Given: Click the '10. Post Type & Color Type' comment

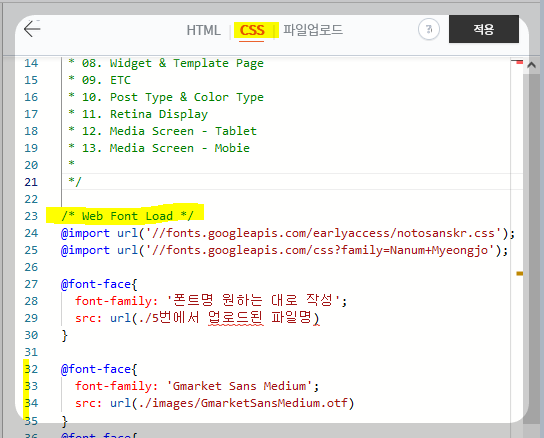Looking at the screenshot, I should [166, 97].
